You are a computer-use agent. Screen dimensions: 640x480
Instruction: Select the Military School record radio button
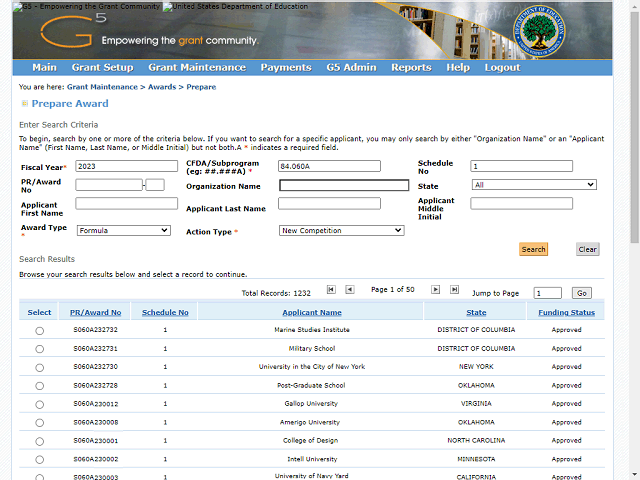point(40,349)
